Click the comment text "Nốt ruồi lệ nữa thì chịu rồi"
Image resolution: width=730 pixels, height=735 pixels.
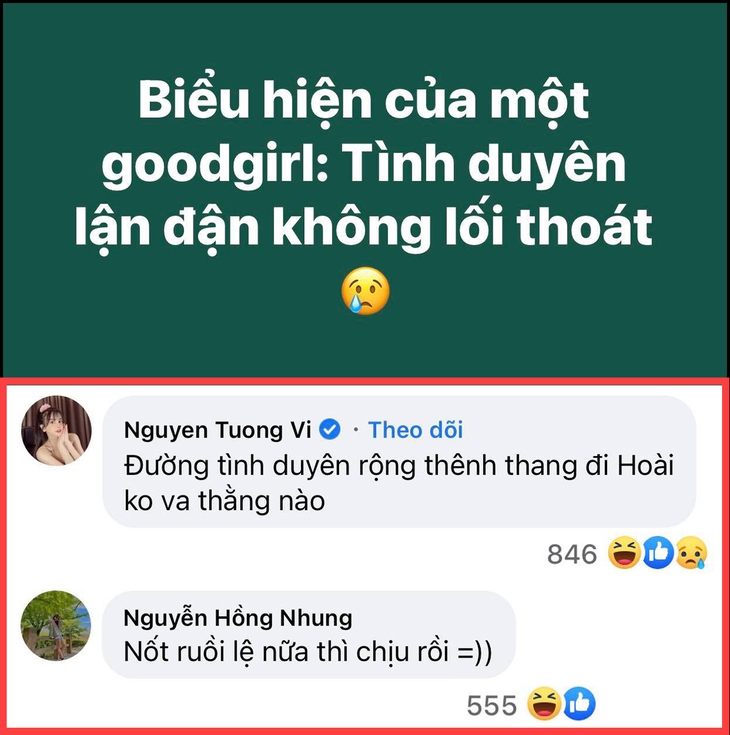click(286, 652)
